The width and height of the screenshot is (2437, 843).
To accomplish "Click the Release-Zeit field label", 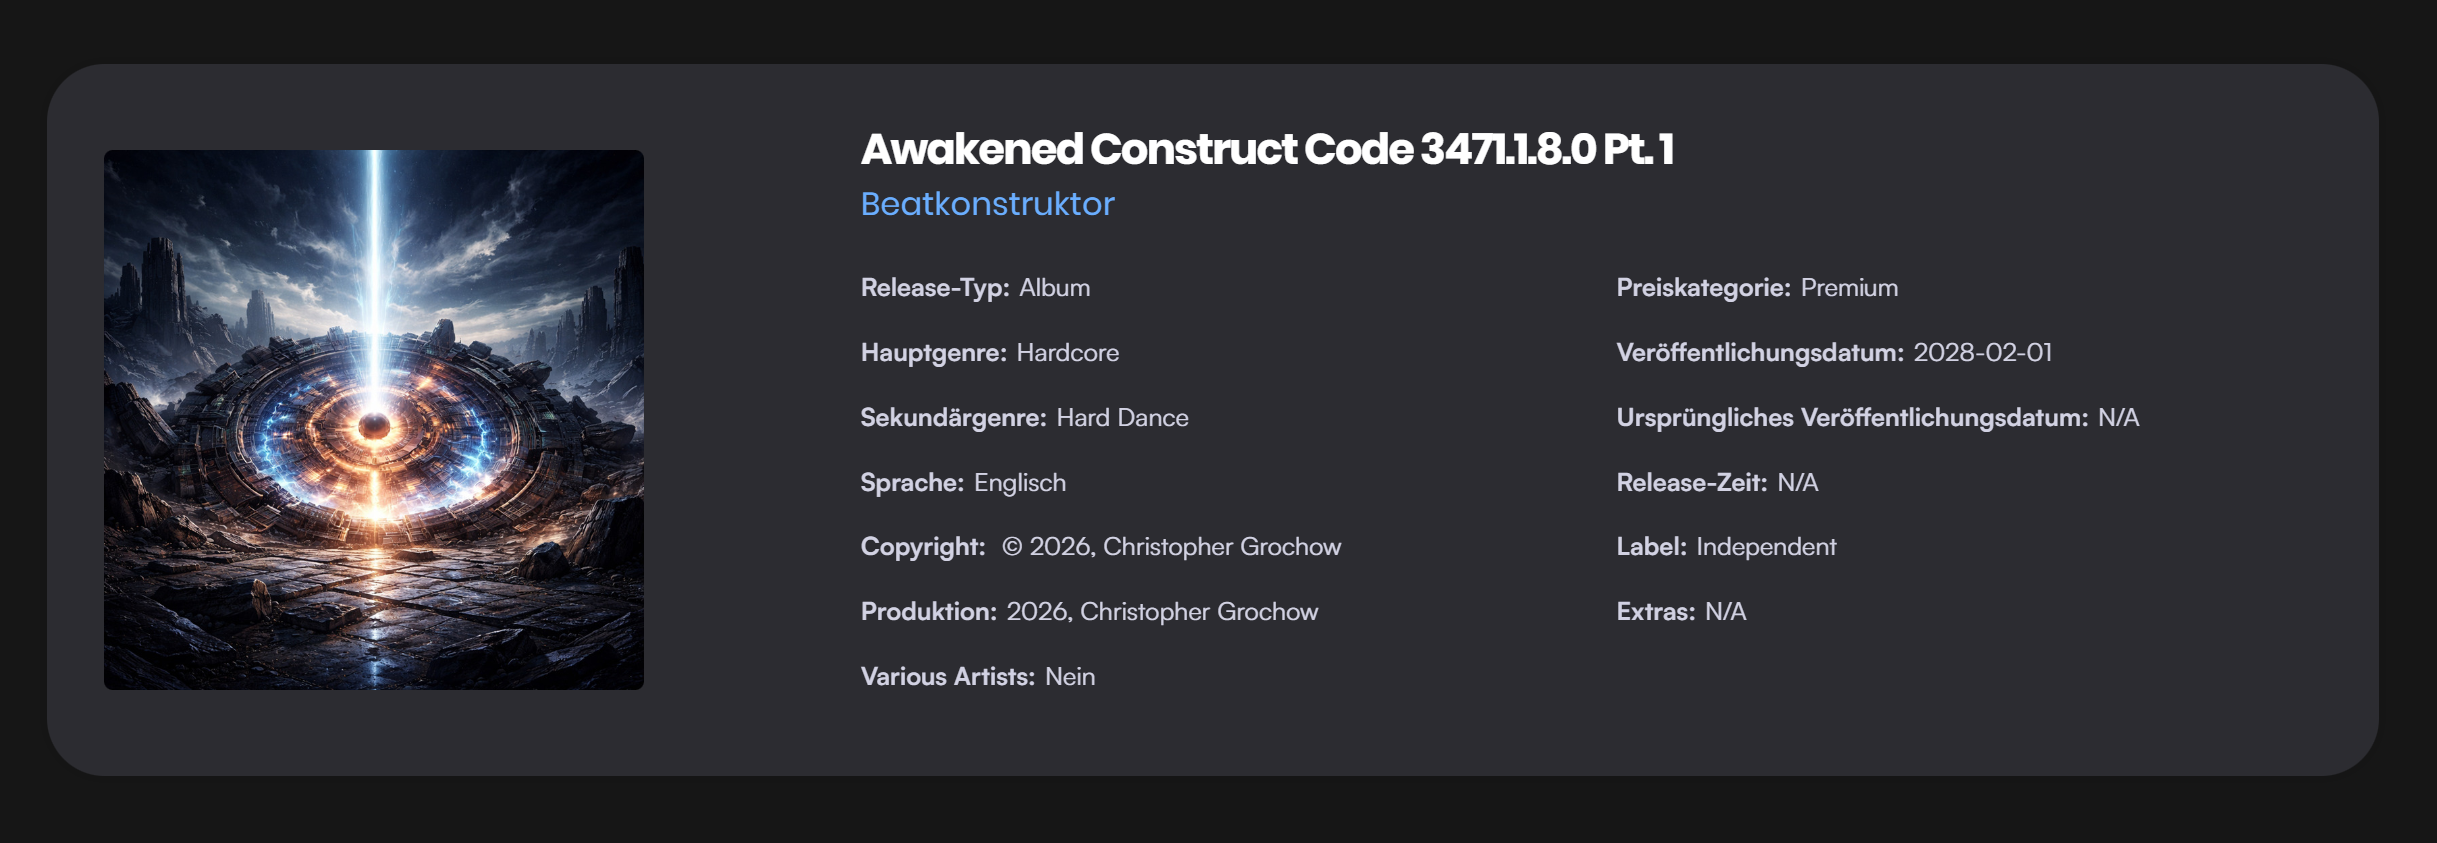I will [1691, 483].
